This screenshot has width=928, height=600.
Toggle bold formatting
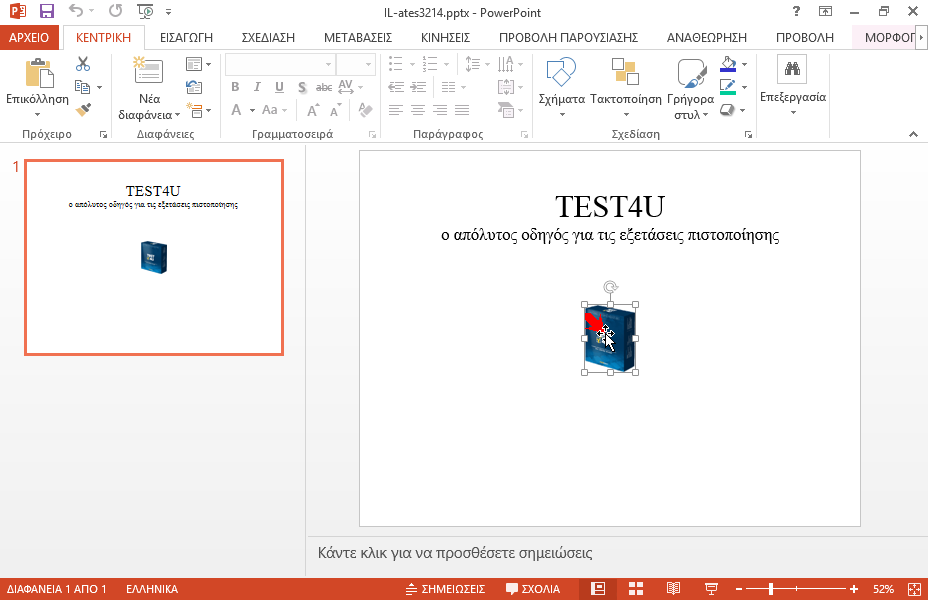[235, 87]
